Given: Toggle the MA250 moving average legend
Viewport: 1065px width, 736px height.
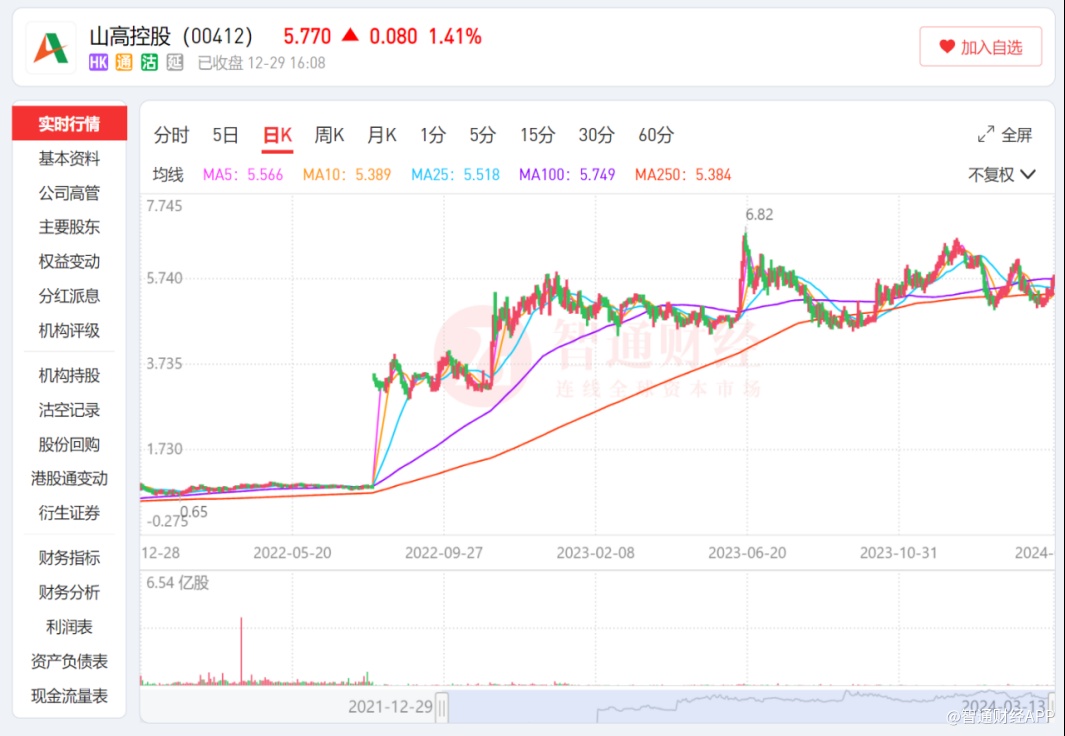Looking at the screenshot, I should click(x=683, y=175).
